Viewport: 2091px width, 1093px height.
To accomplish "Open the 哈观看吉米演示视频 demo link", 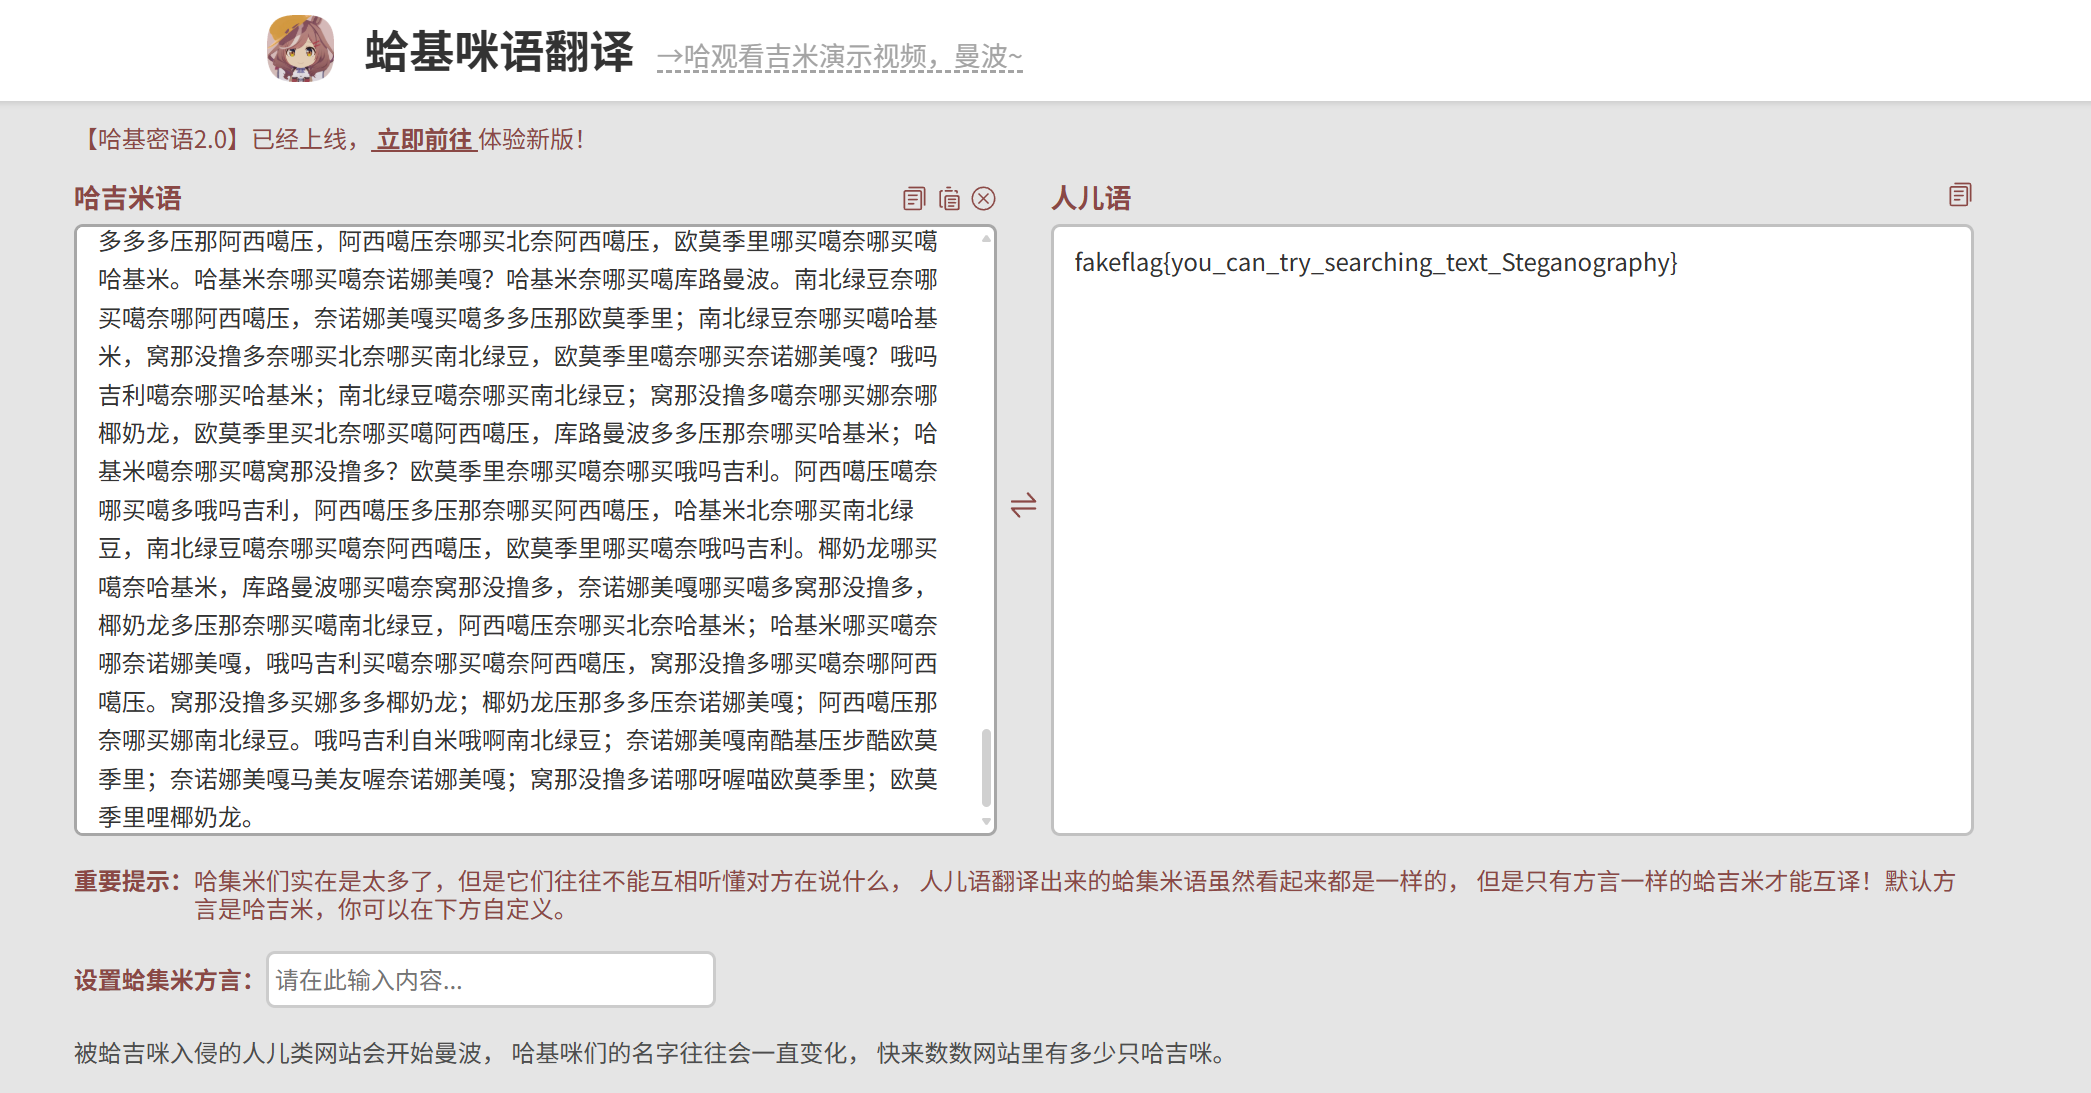I will point(839,57).
